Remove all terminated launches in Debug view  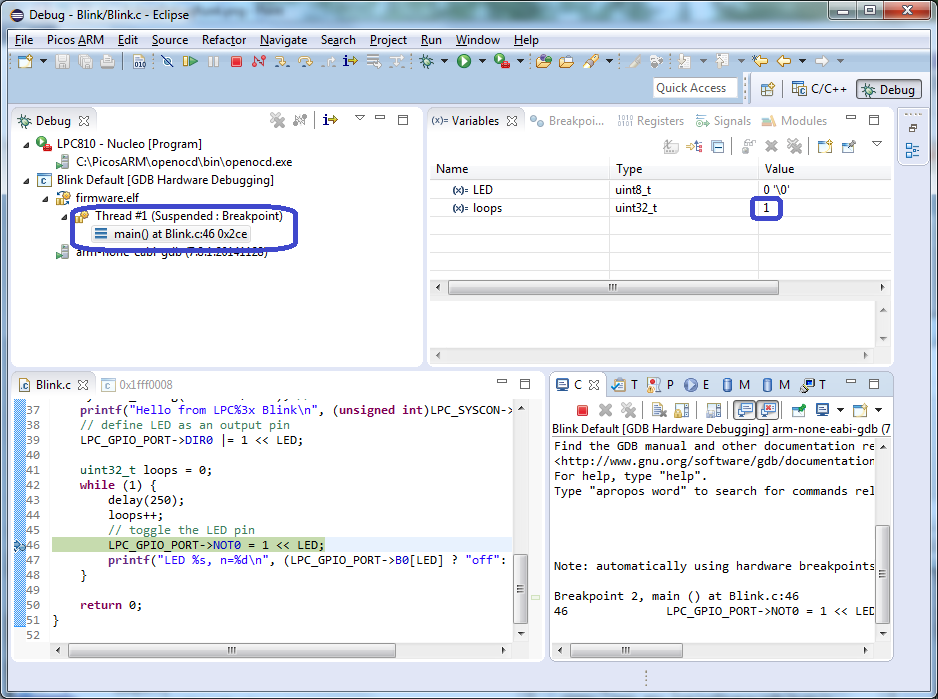point(277,120)
